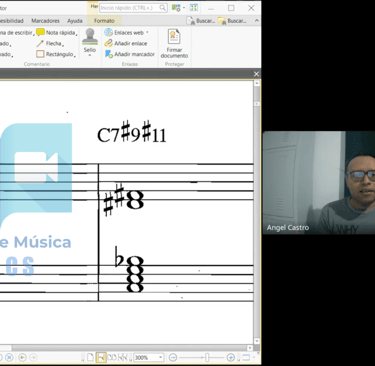Select the Nota rápida sticky note tool
375x366 pixels.
[x=56, y=32]
